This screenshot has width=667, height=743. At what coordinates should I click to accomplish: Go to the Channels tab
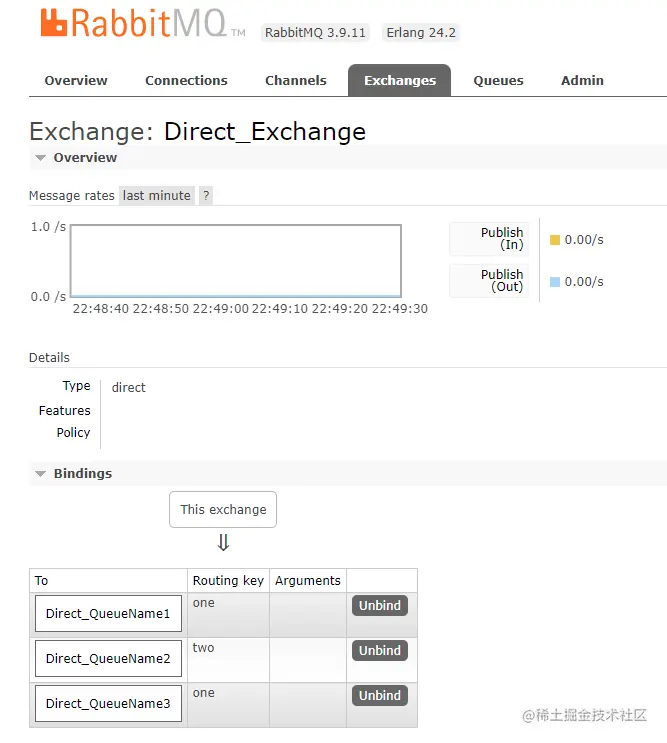coord(296,81)
